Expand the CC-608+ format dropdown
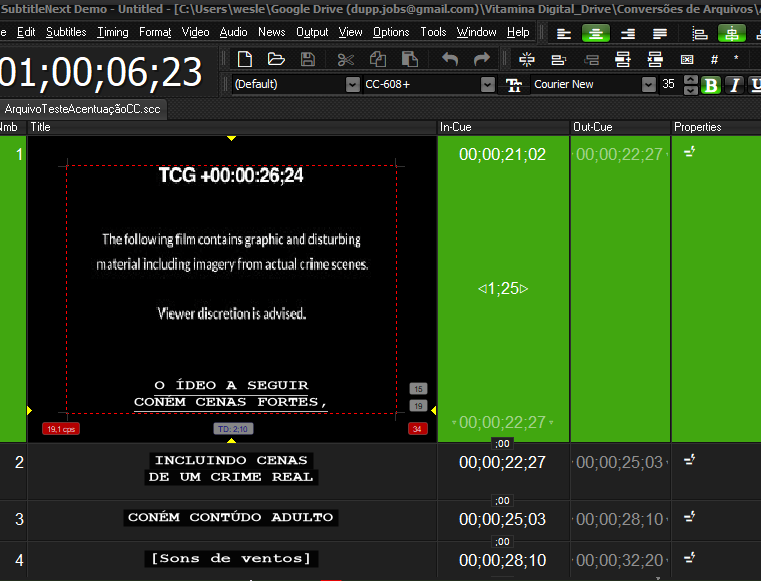The width and height of the screenshot is (761, 581). tap(488, 84)
